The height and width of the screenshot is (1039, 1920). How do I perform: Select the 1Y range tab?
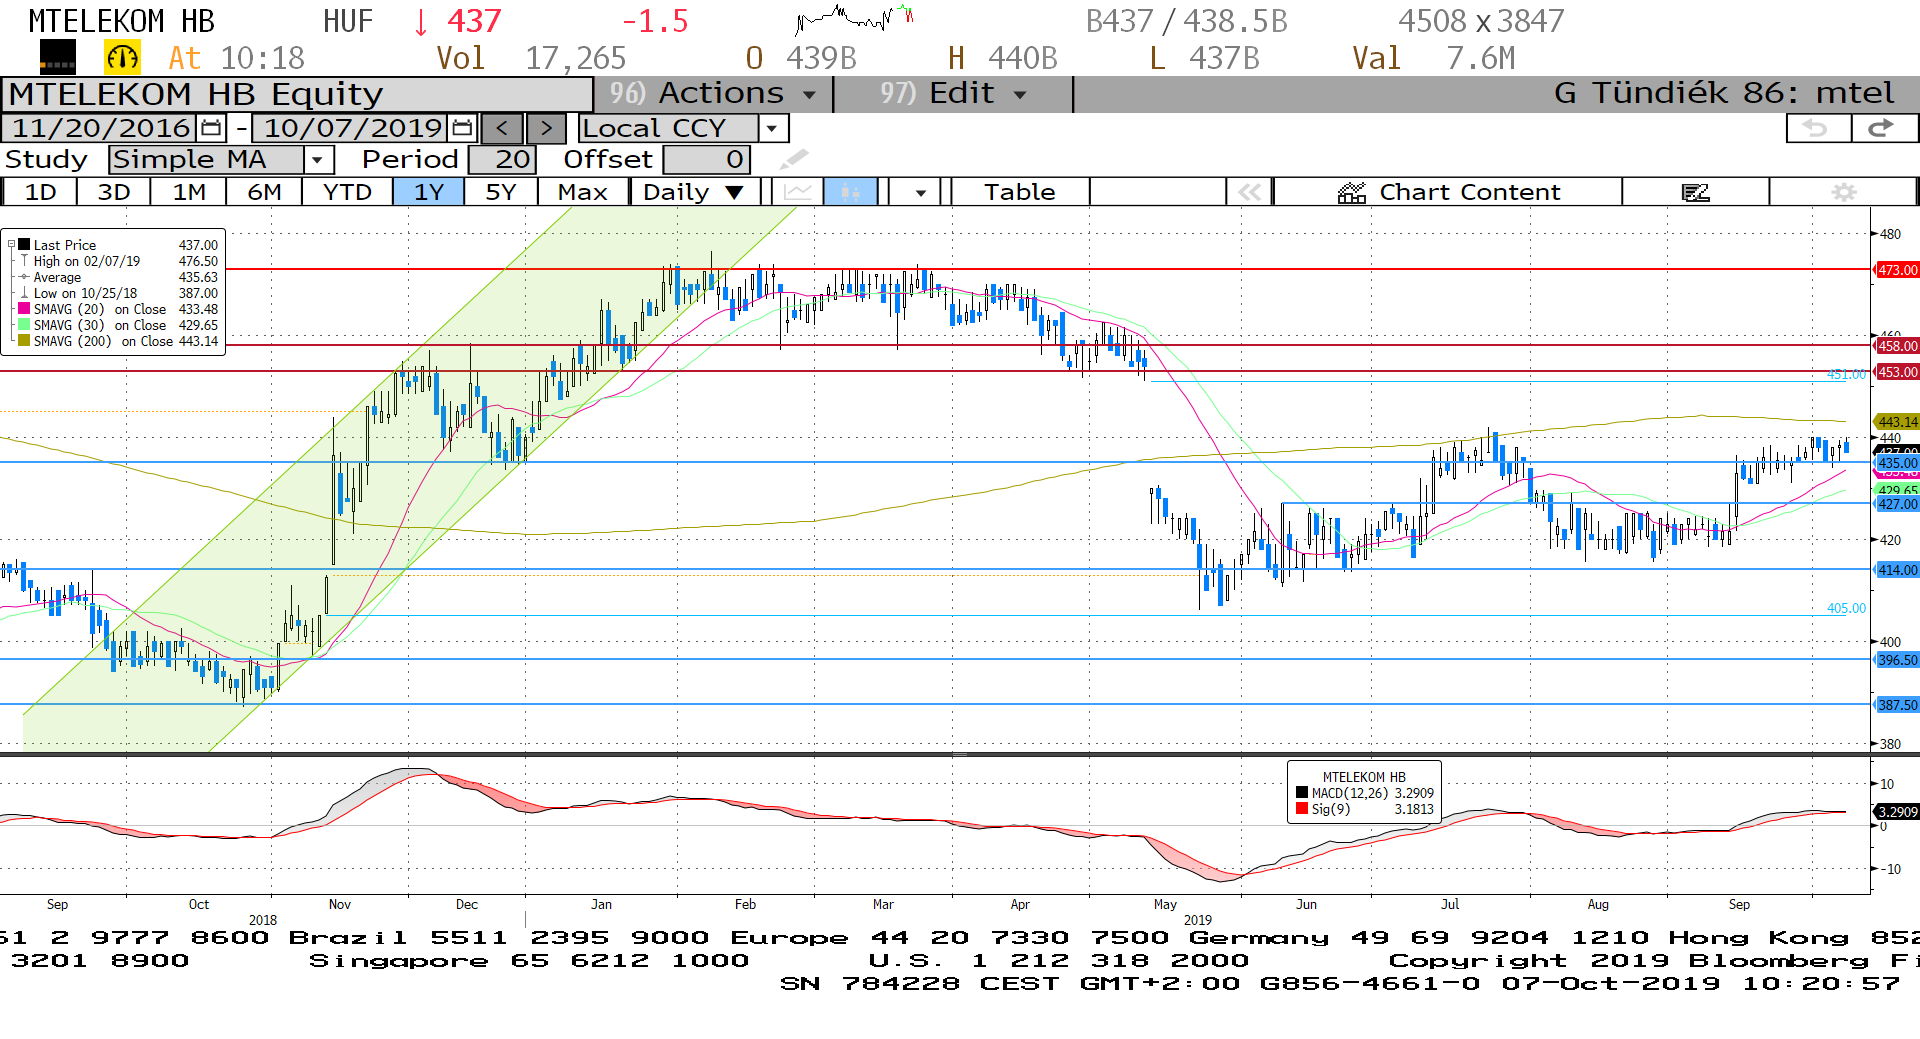pyautogui.click(x=428, y=192)
